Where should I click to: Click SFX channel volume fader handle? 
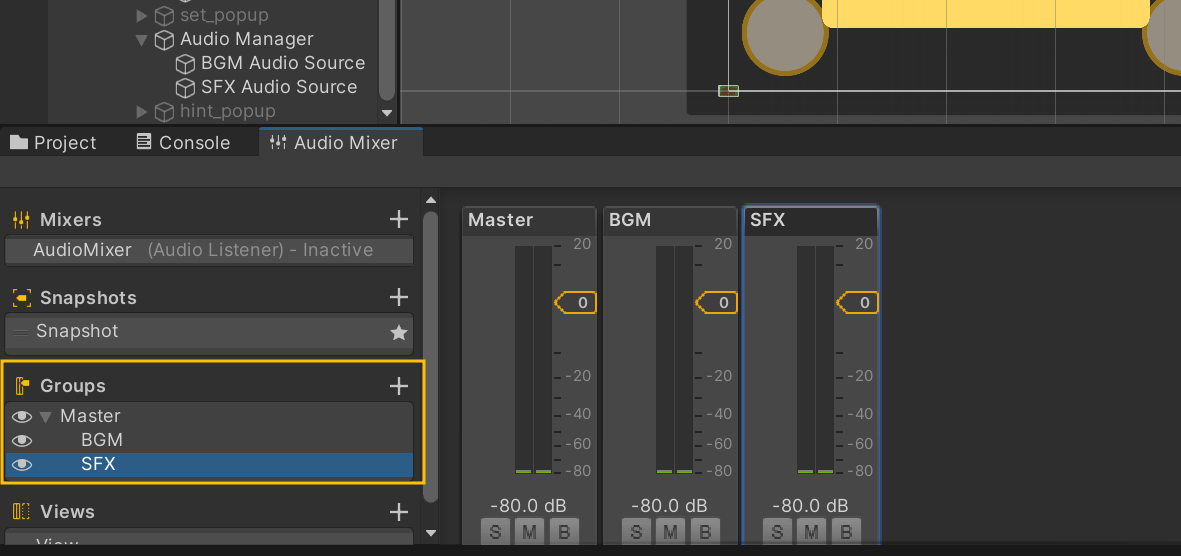click(x=857, y=303)
